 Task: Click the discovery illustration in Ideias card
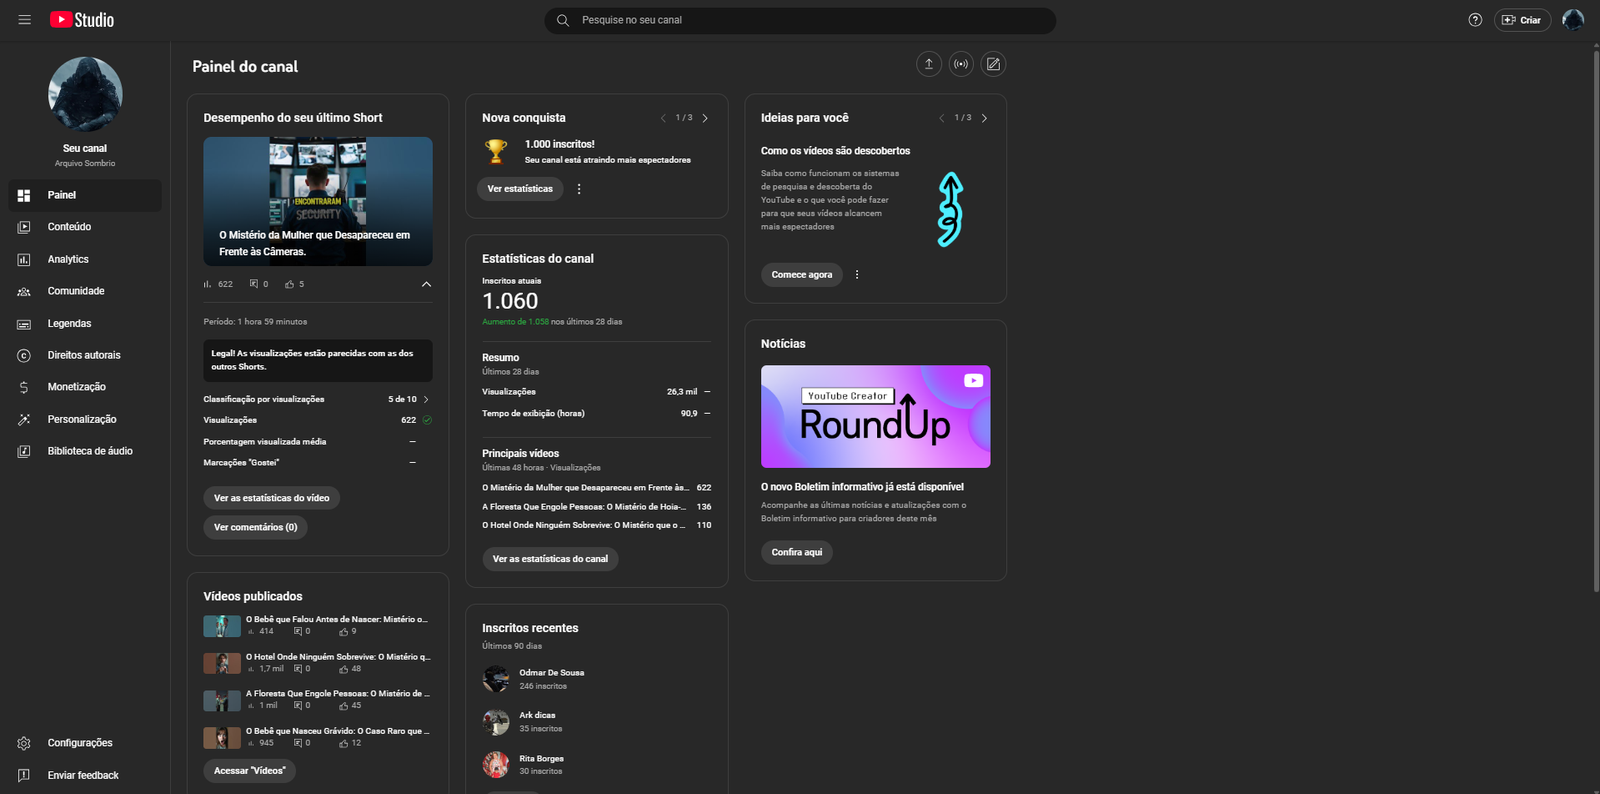[x=950, y=209]
